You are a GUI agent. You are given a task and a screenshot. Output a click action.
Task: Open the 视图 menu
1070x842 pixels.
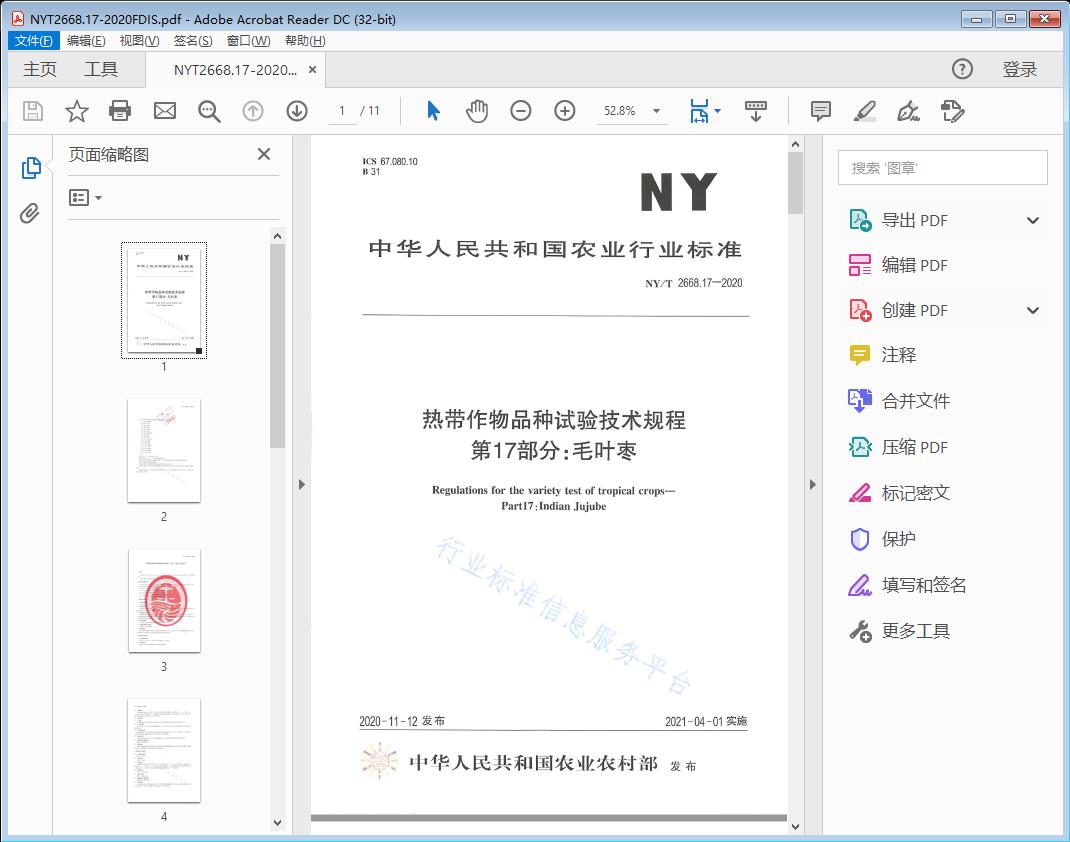tap(138, 40)
